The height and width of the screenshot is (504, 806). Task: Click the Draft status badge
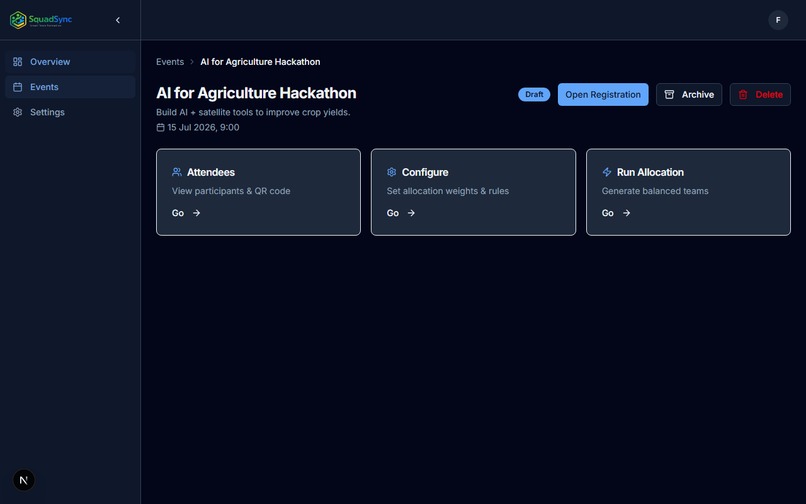click(x=534, y=95)
